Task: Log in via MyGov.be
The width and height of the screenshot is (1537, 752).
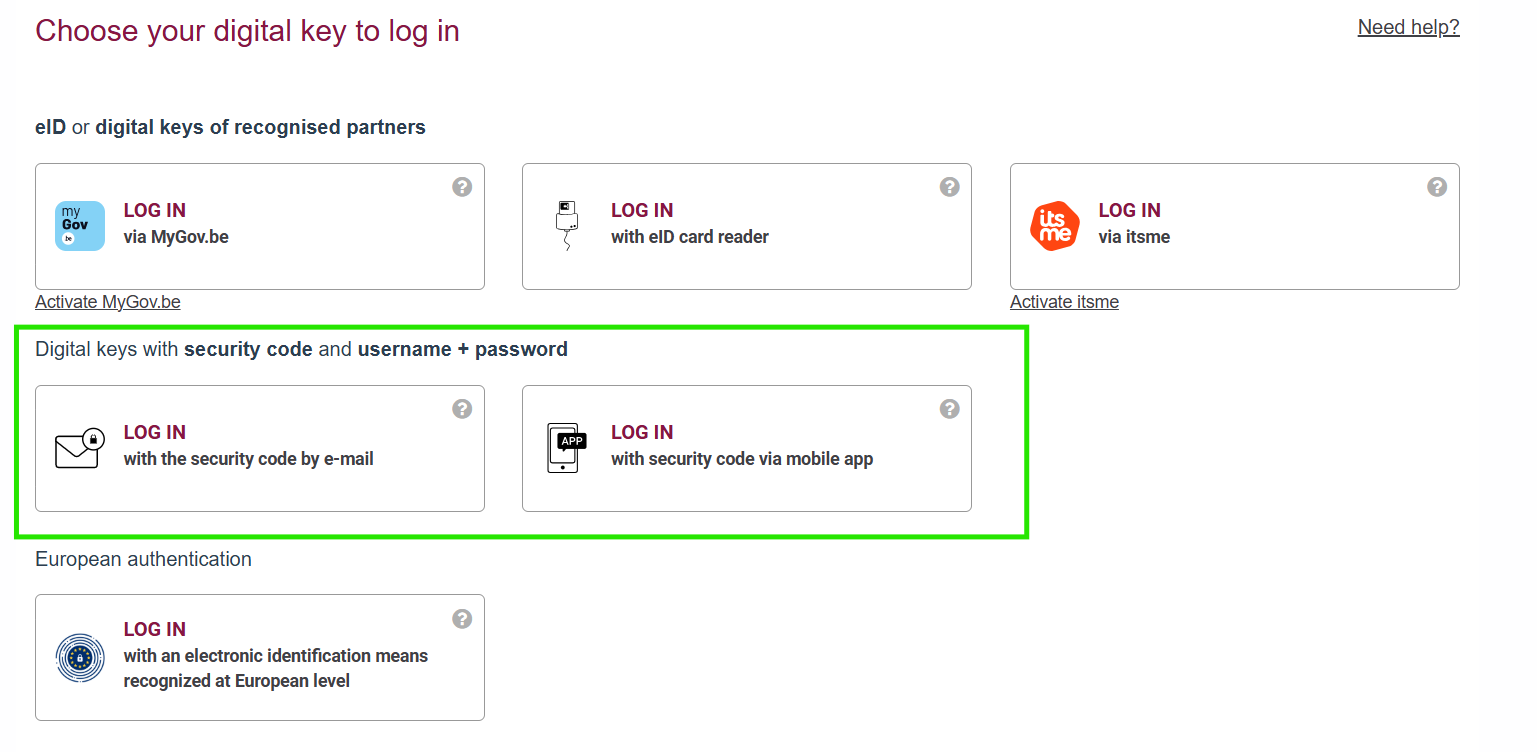Action: (x=260, y=226)
